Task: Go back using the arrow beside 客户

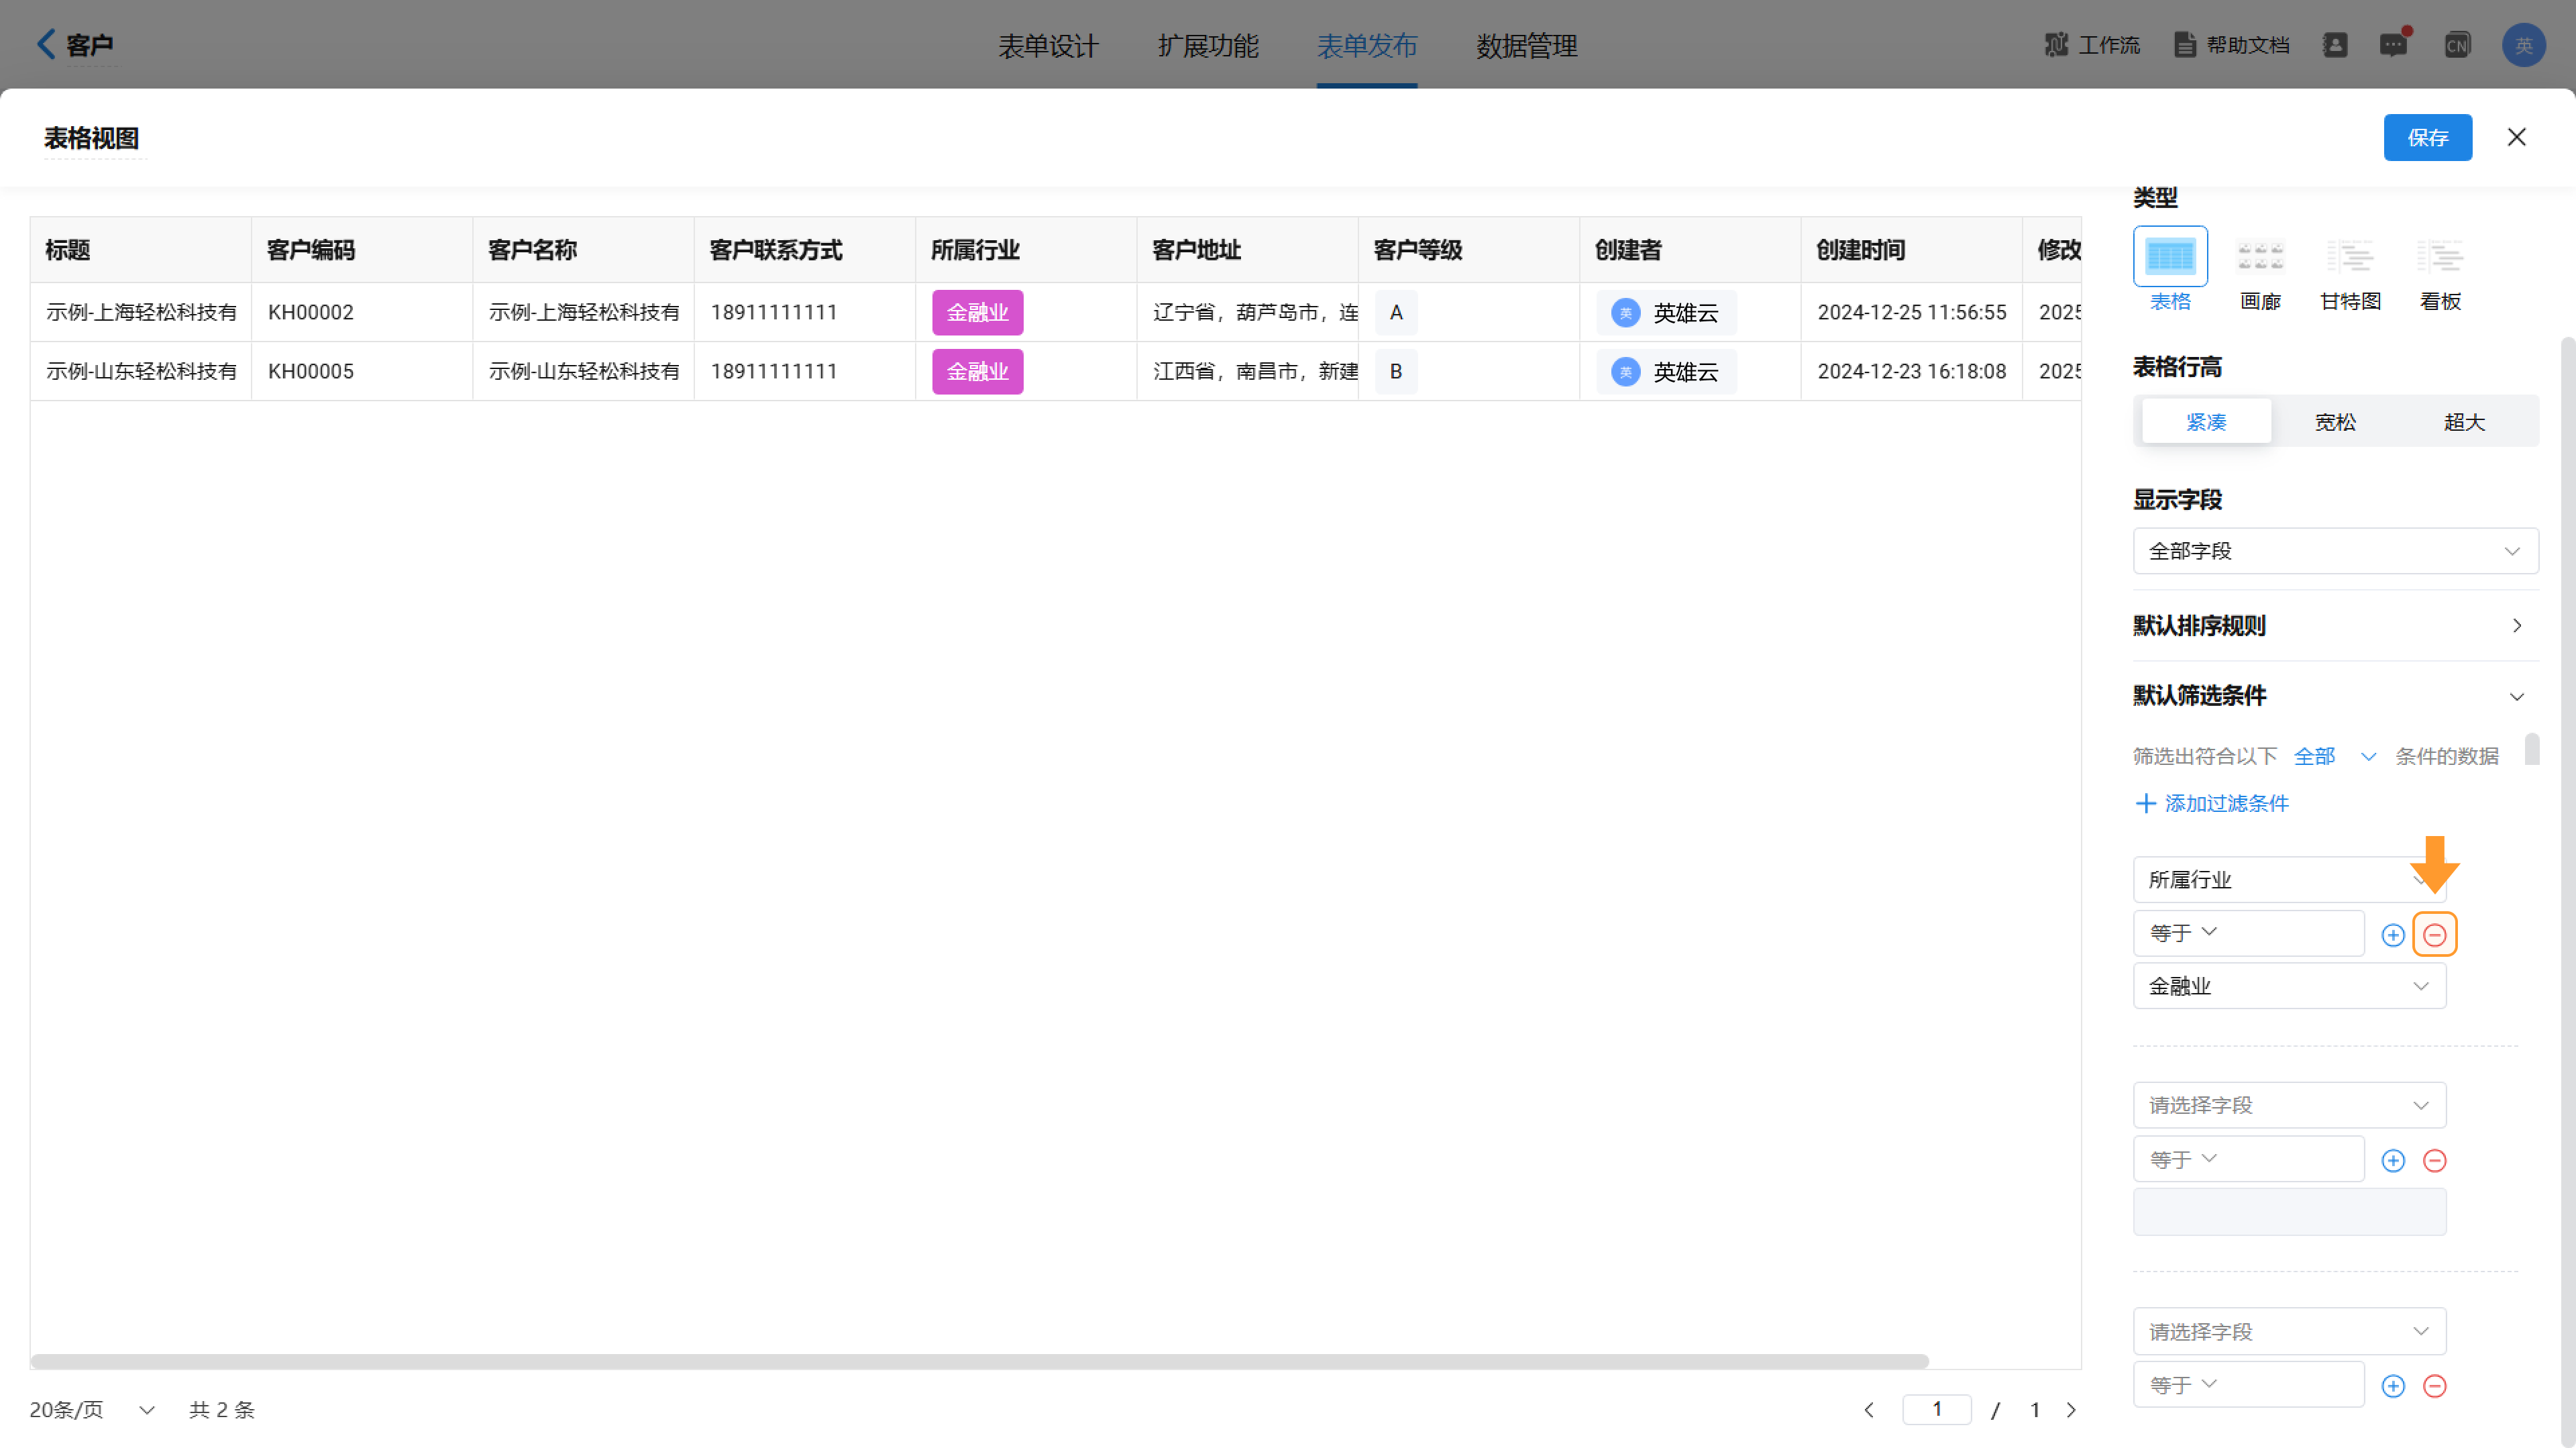Action: click(46, 44)
